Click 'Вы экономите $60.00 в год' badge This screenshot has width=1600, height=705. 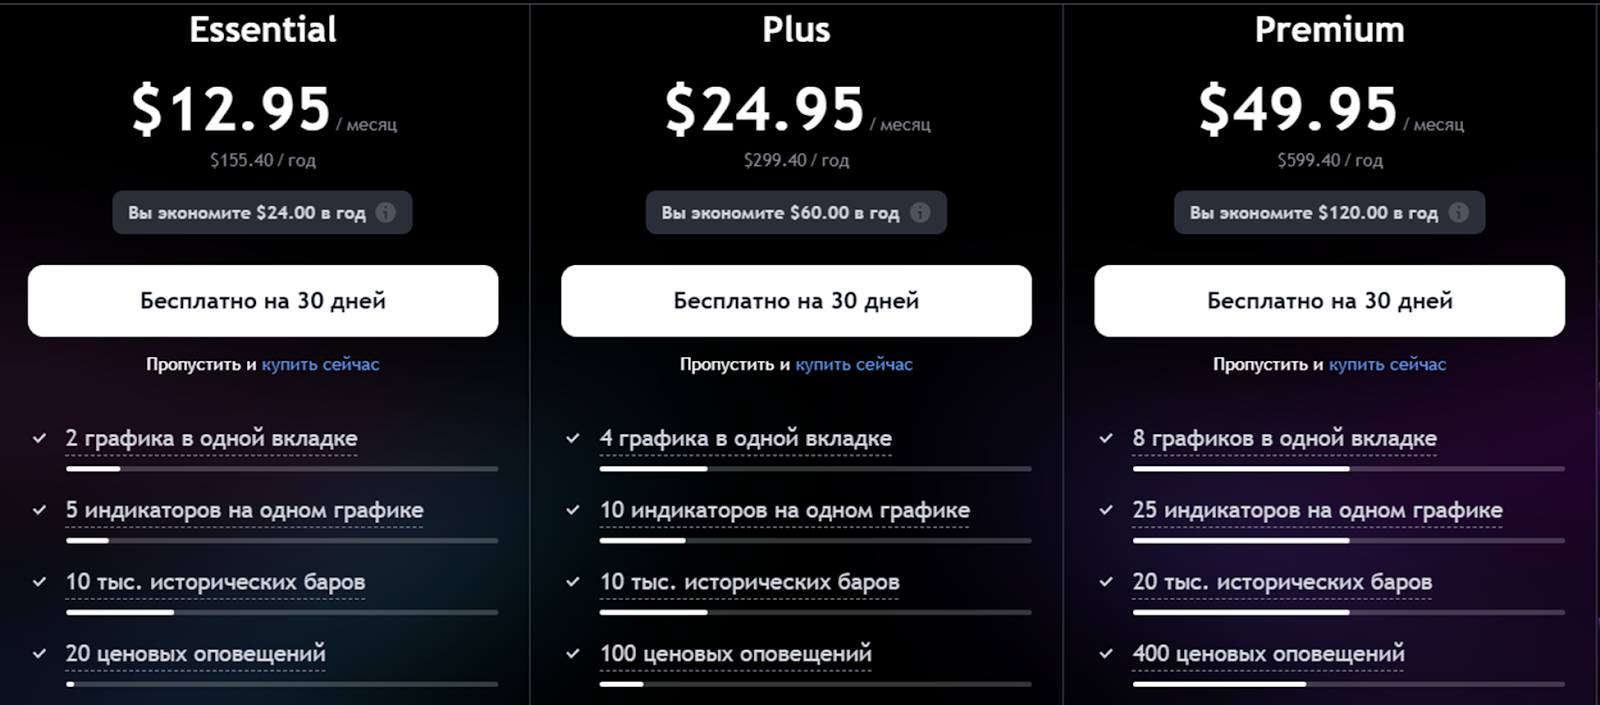(780, 212)
